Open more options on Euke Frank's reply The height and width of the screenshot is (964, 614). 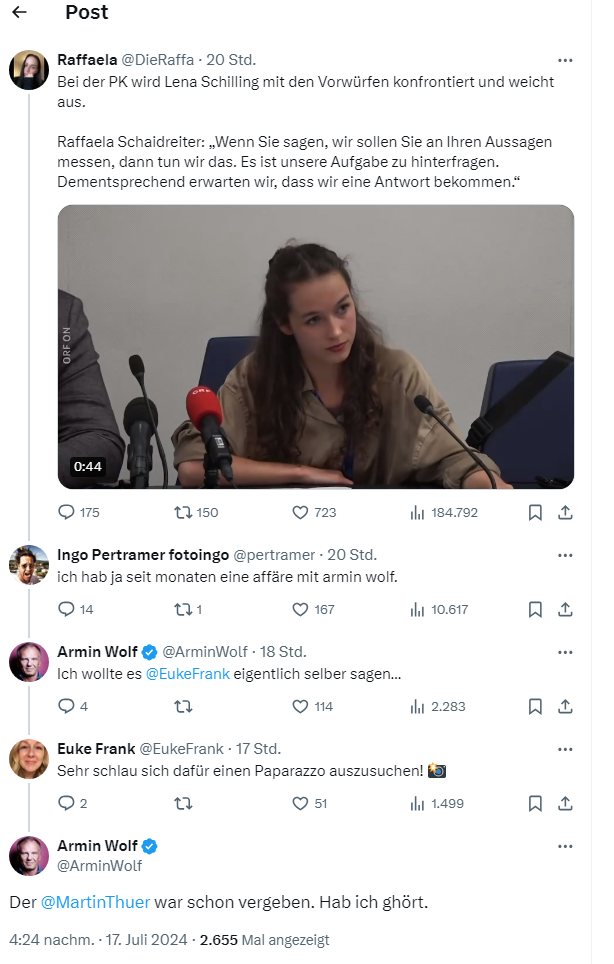[x=565, y=748]
